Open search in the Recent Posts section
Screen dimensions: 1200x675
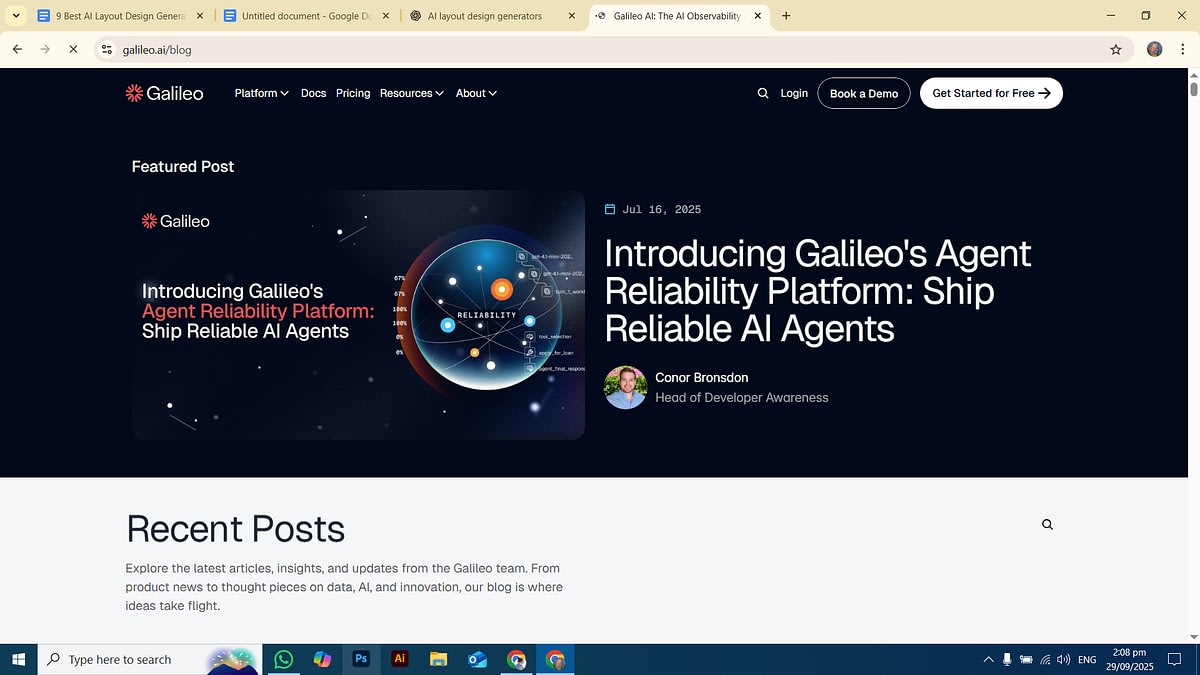[1047, 524]
